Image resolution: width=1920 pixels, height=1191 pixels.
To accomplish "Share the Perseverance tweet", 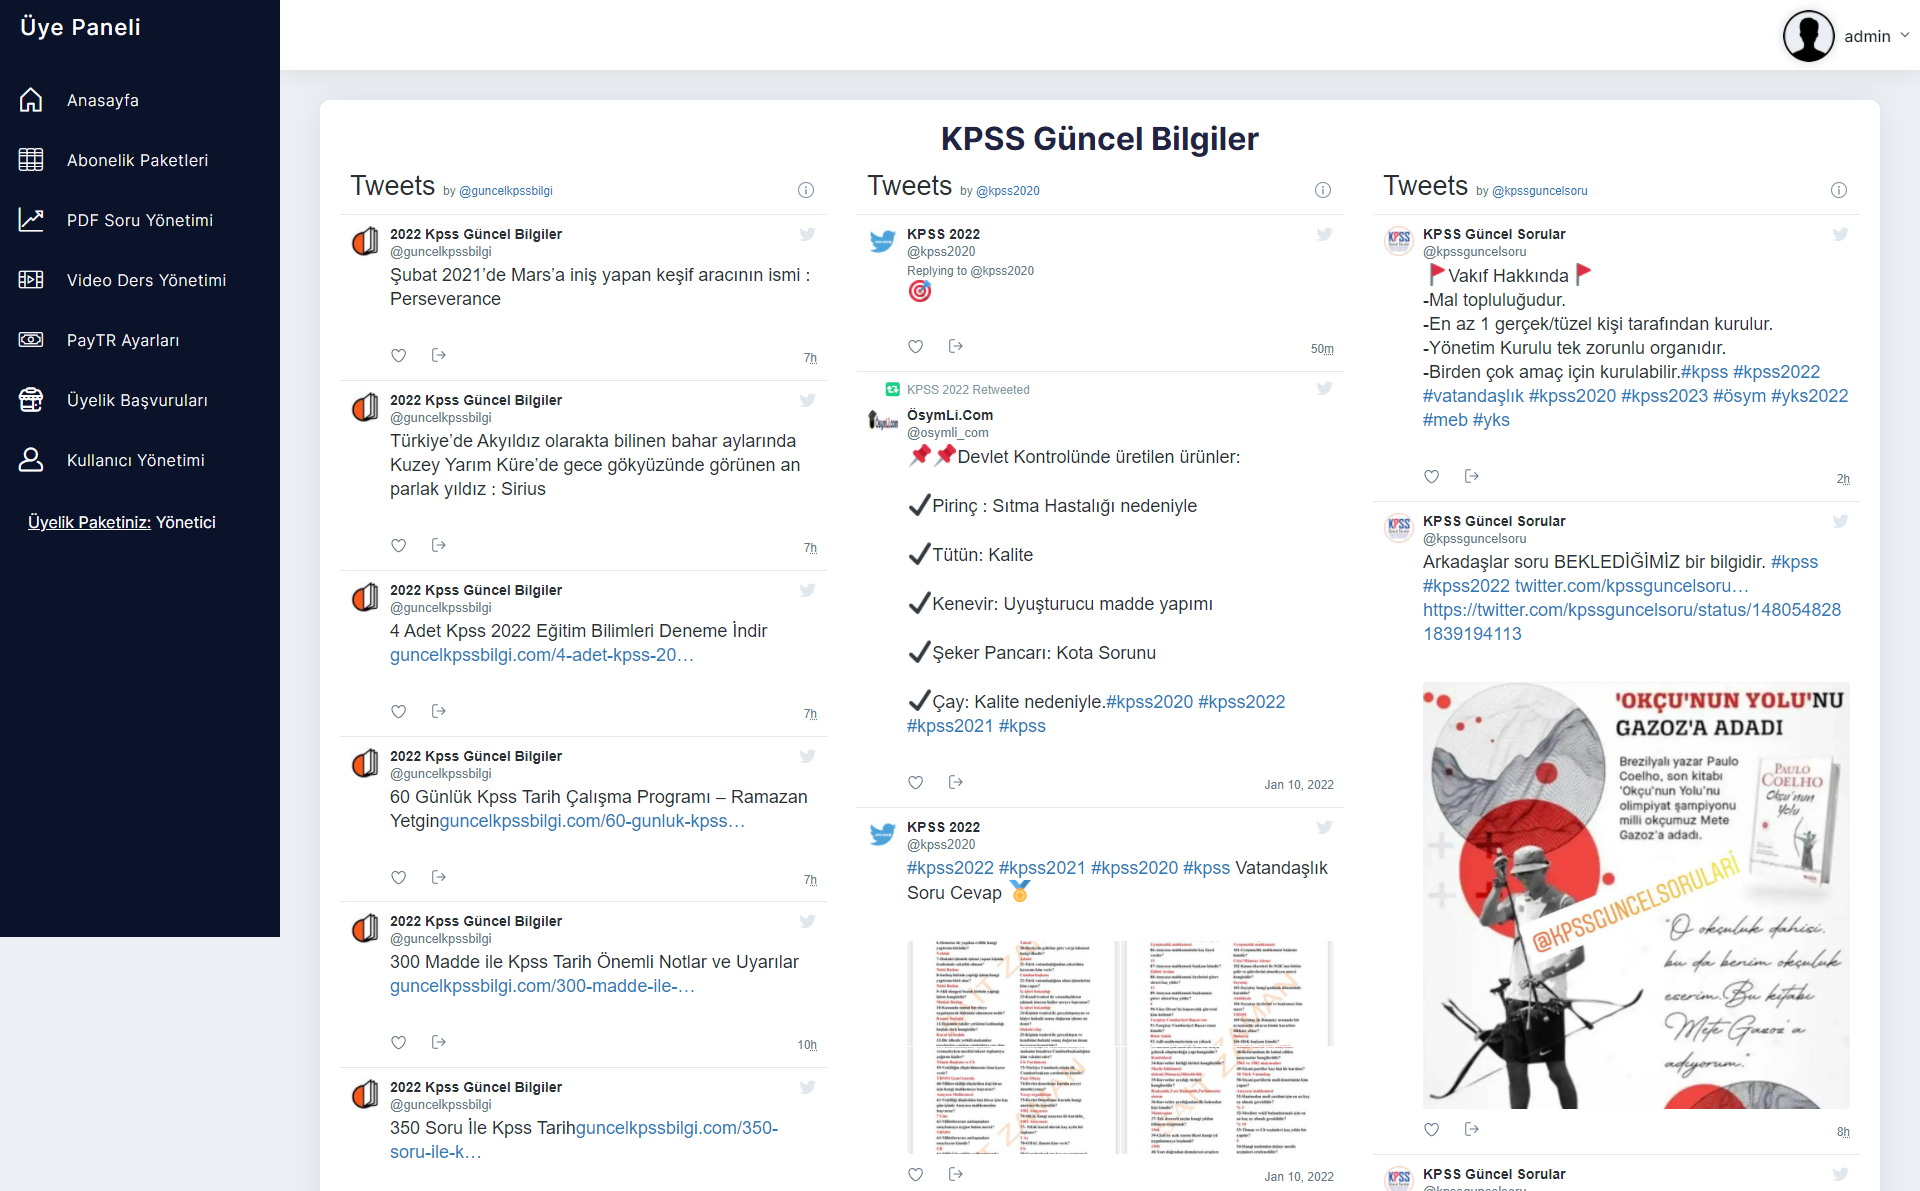I will [x=438, y=355].
